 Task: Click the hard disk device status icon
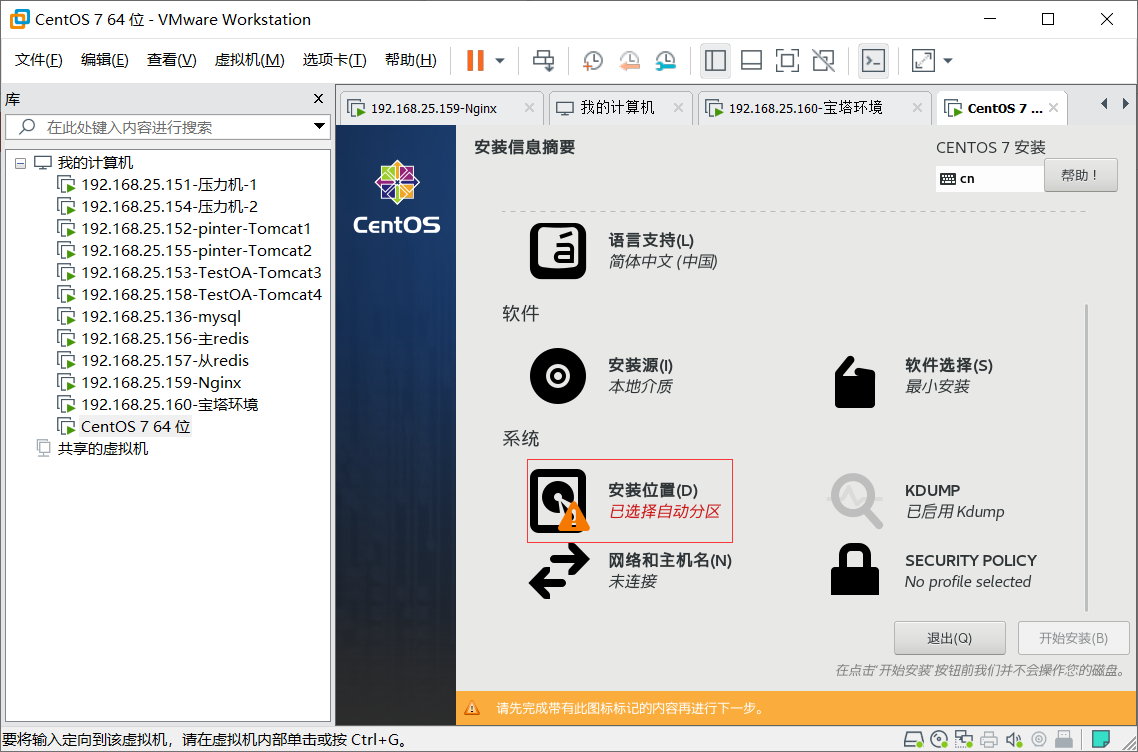tap(914, 740)
